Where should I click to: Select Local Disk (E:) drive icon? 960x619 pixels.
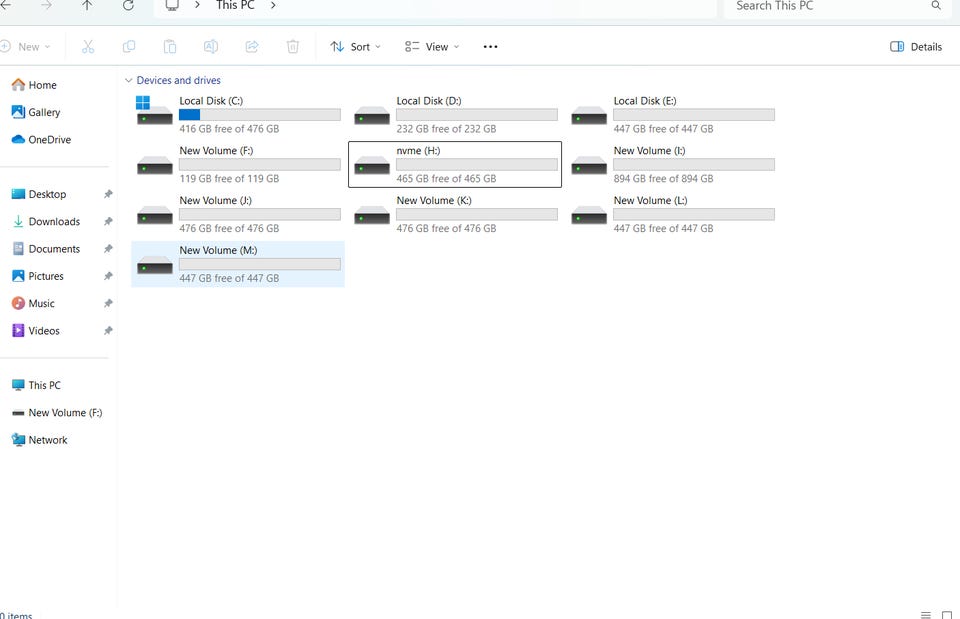click(x=589, y=115)
